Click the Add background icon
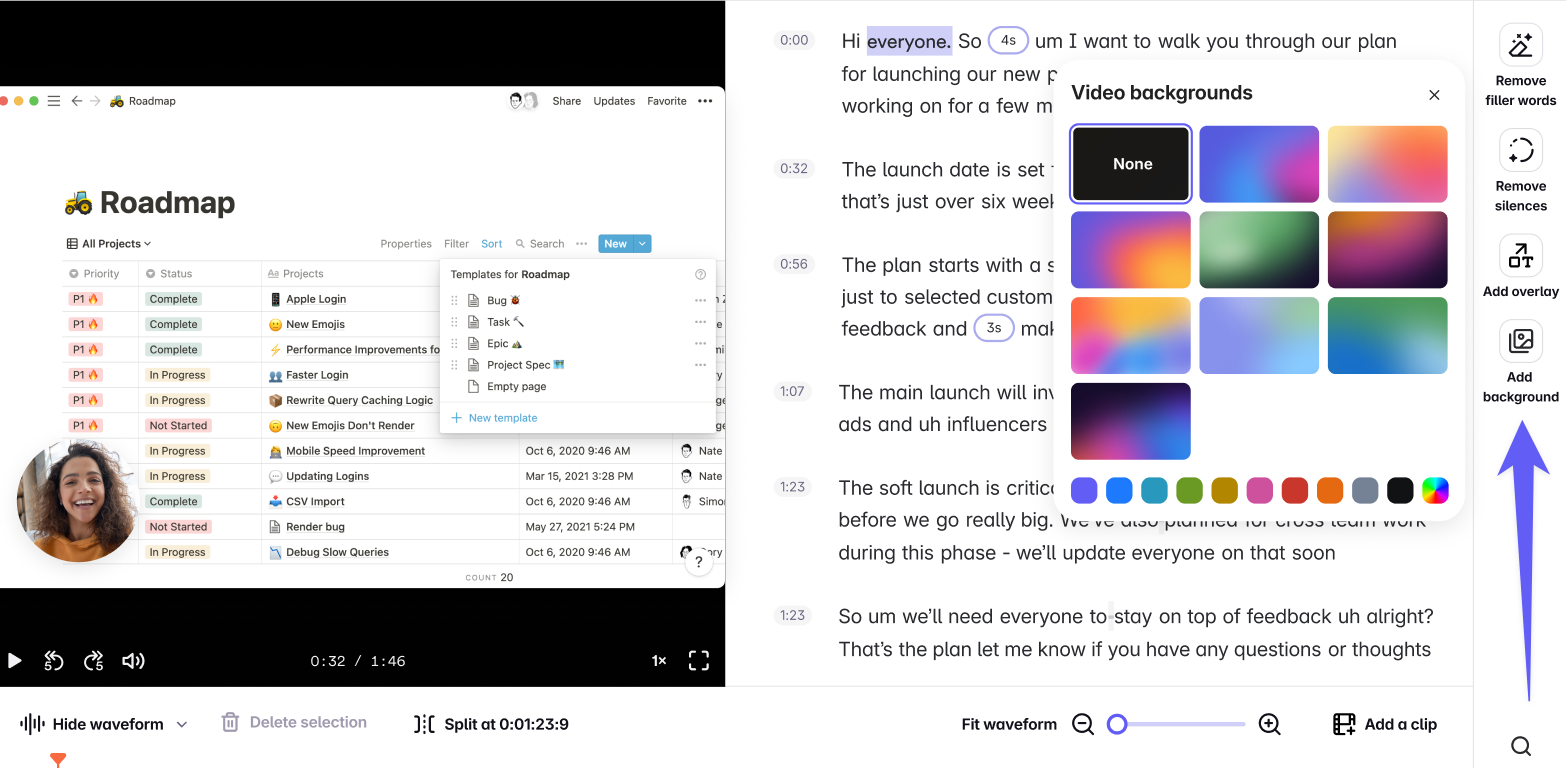Viewport: 1566px width, 768px height. coord(1520,341)
